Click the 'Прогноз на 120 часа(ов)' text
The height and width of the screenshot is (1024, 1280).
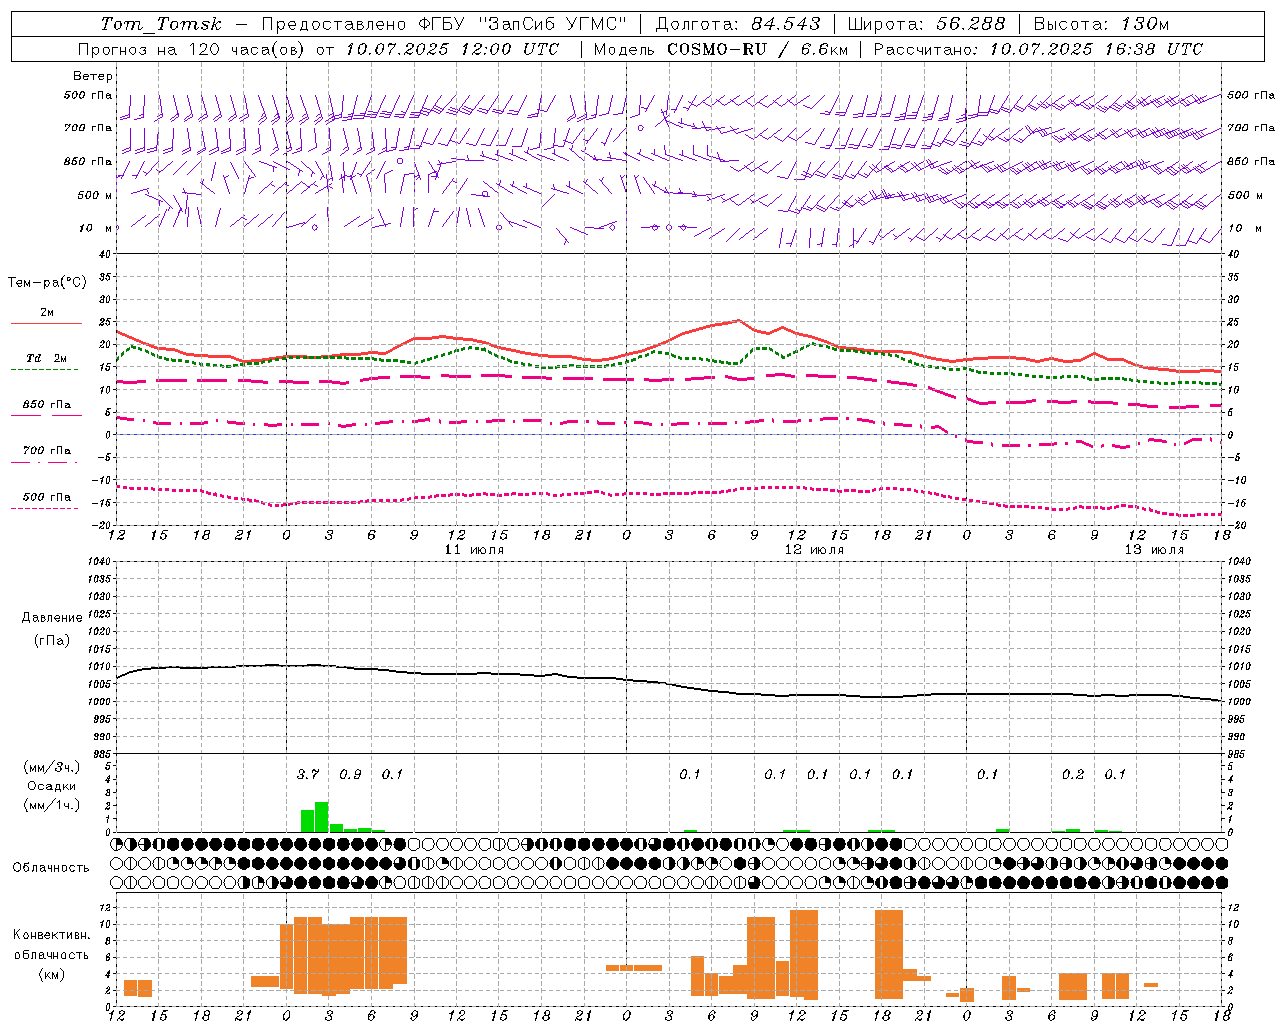[x=192, y=49]
